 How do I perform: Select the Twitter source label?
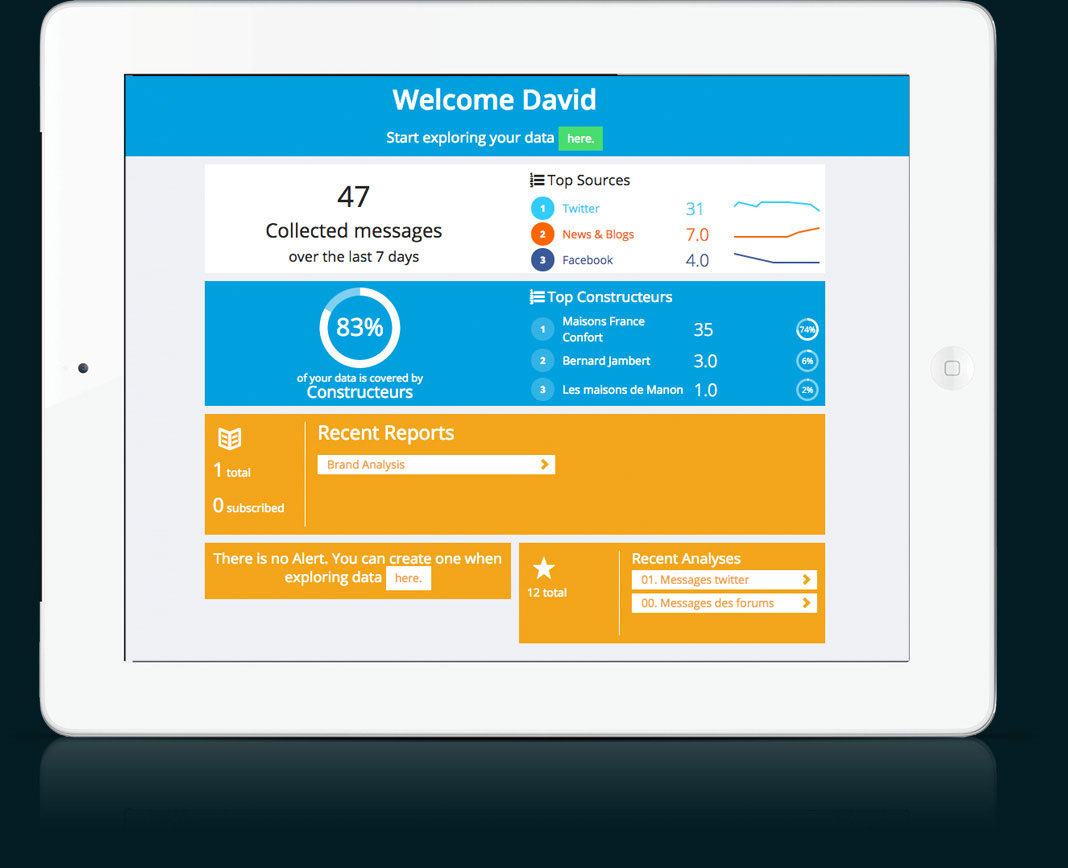pyautogui.click(x=581, y=208)
